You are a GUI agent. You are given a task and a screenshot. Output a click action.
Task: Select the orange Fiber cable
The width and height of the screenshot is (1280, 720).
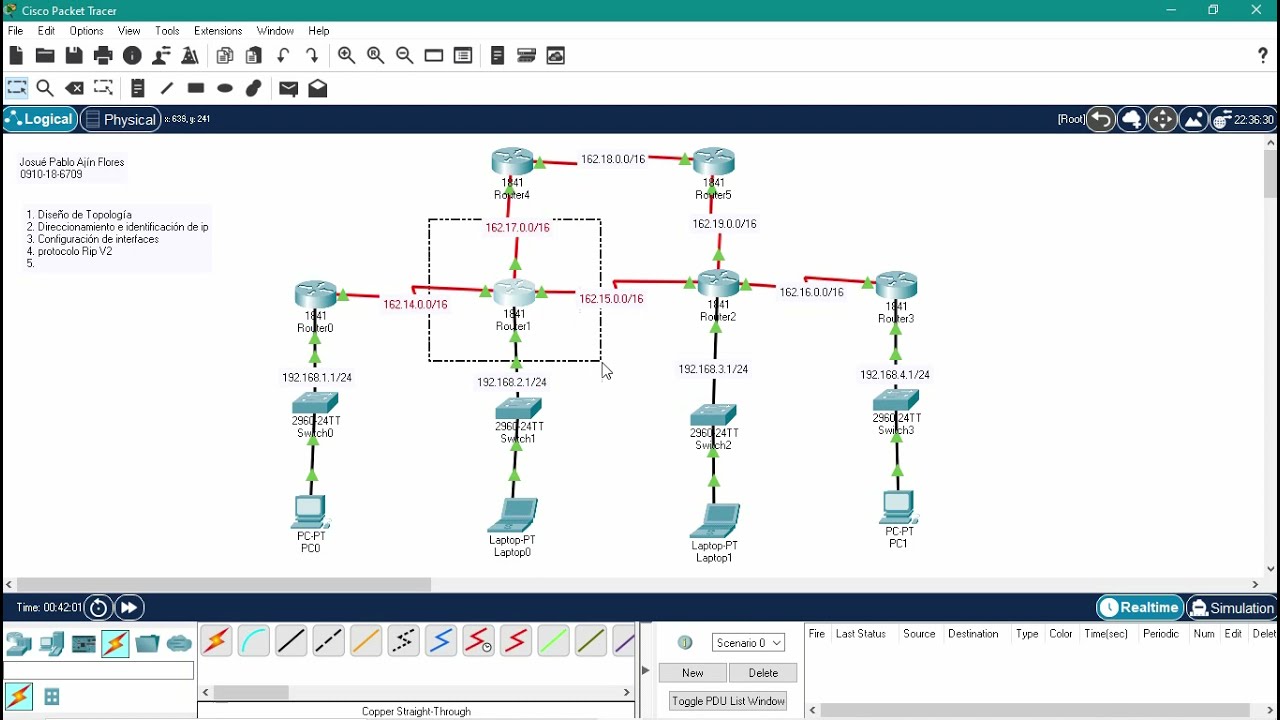point(366,641)
